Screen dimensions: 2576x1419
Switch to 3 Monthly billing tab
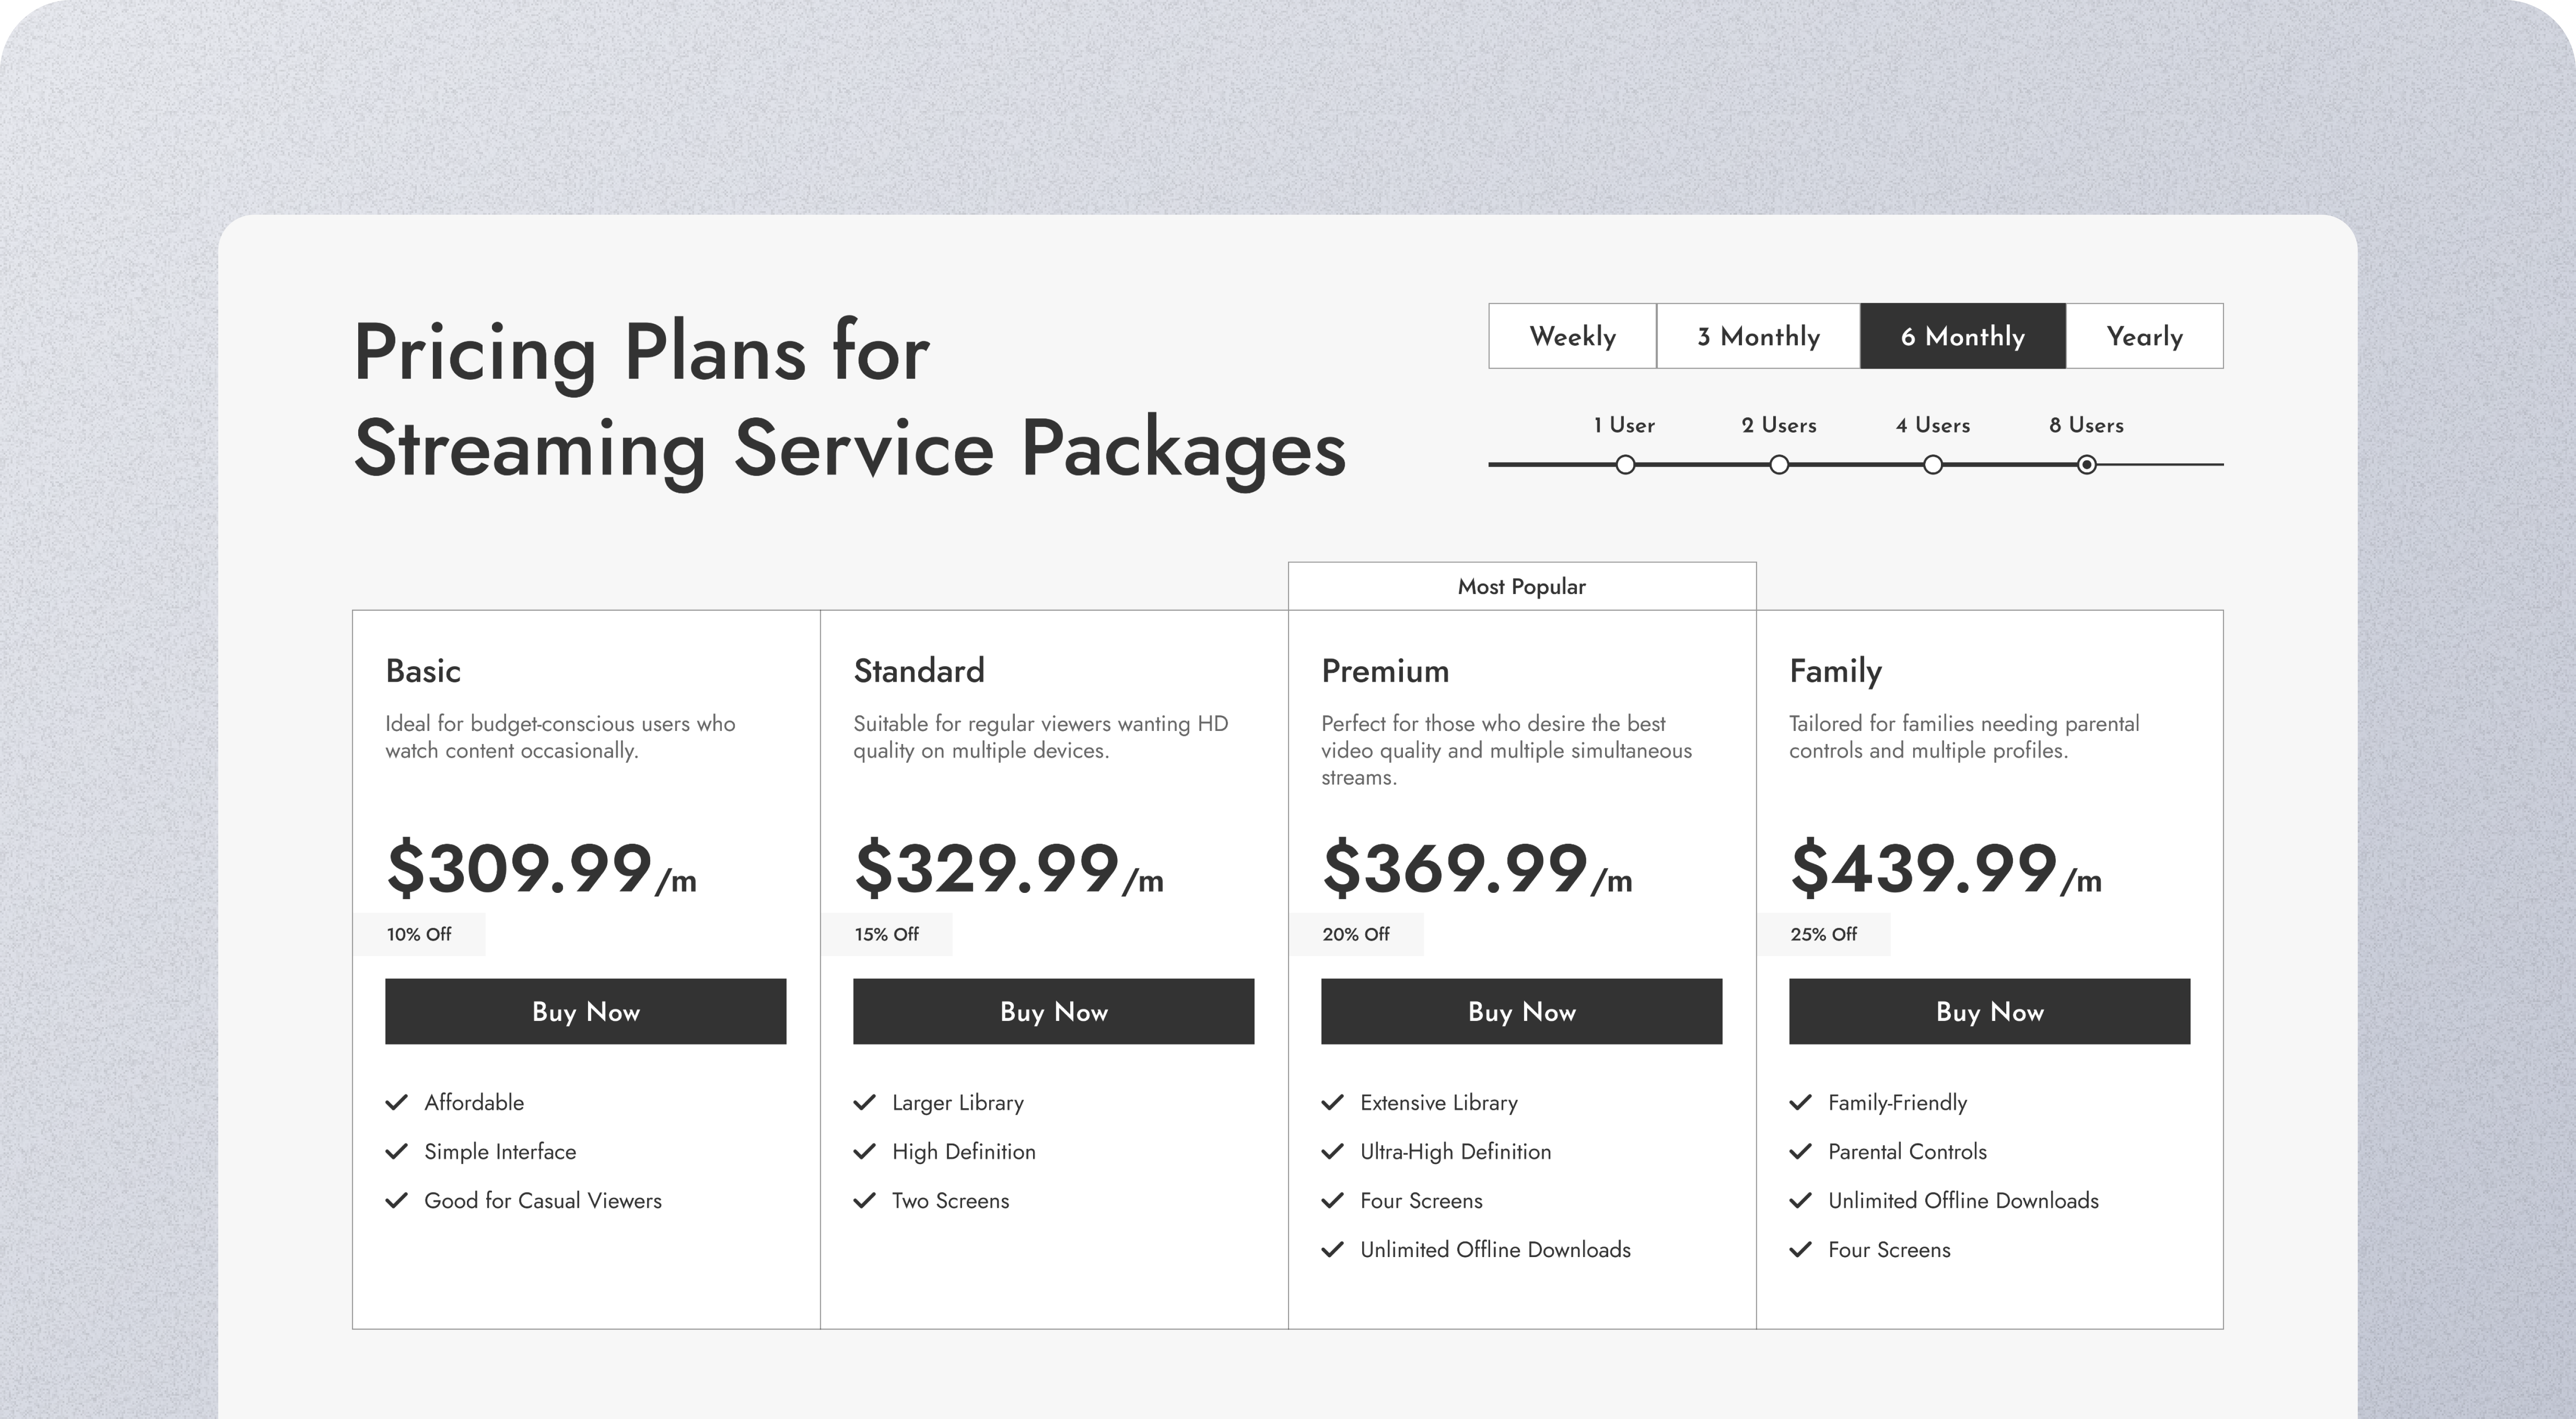(1759, 336)
